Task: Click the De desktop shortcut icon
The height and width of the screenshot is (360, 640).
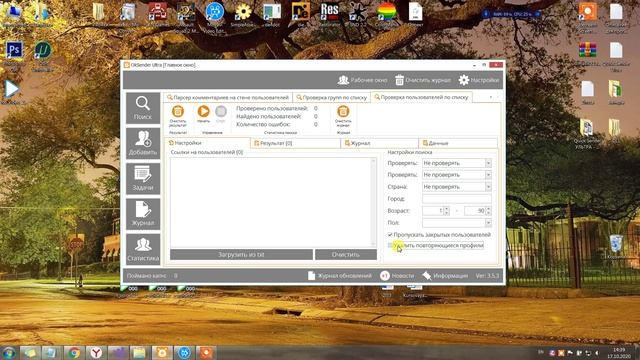Action: click(301, 12)
